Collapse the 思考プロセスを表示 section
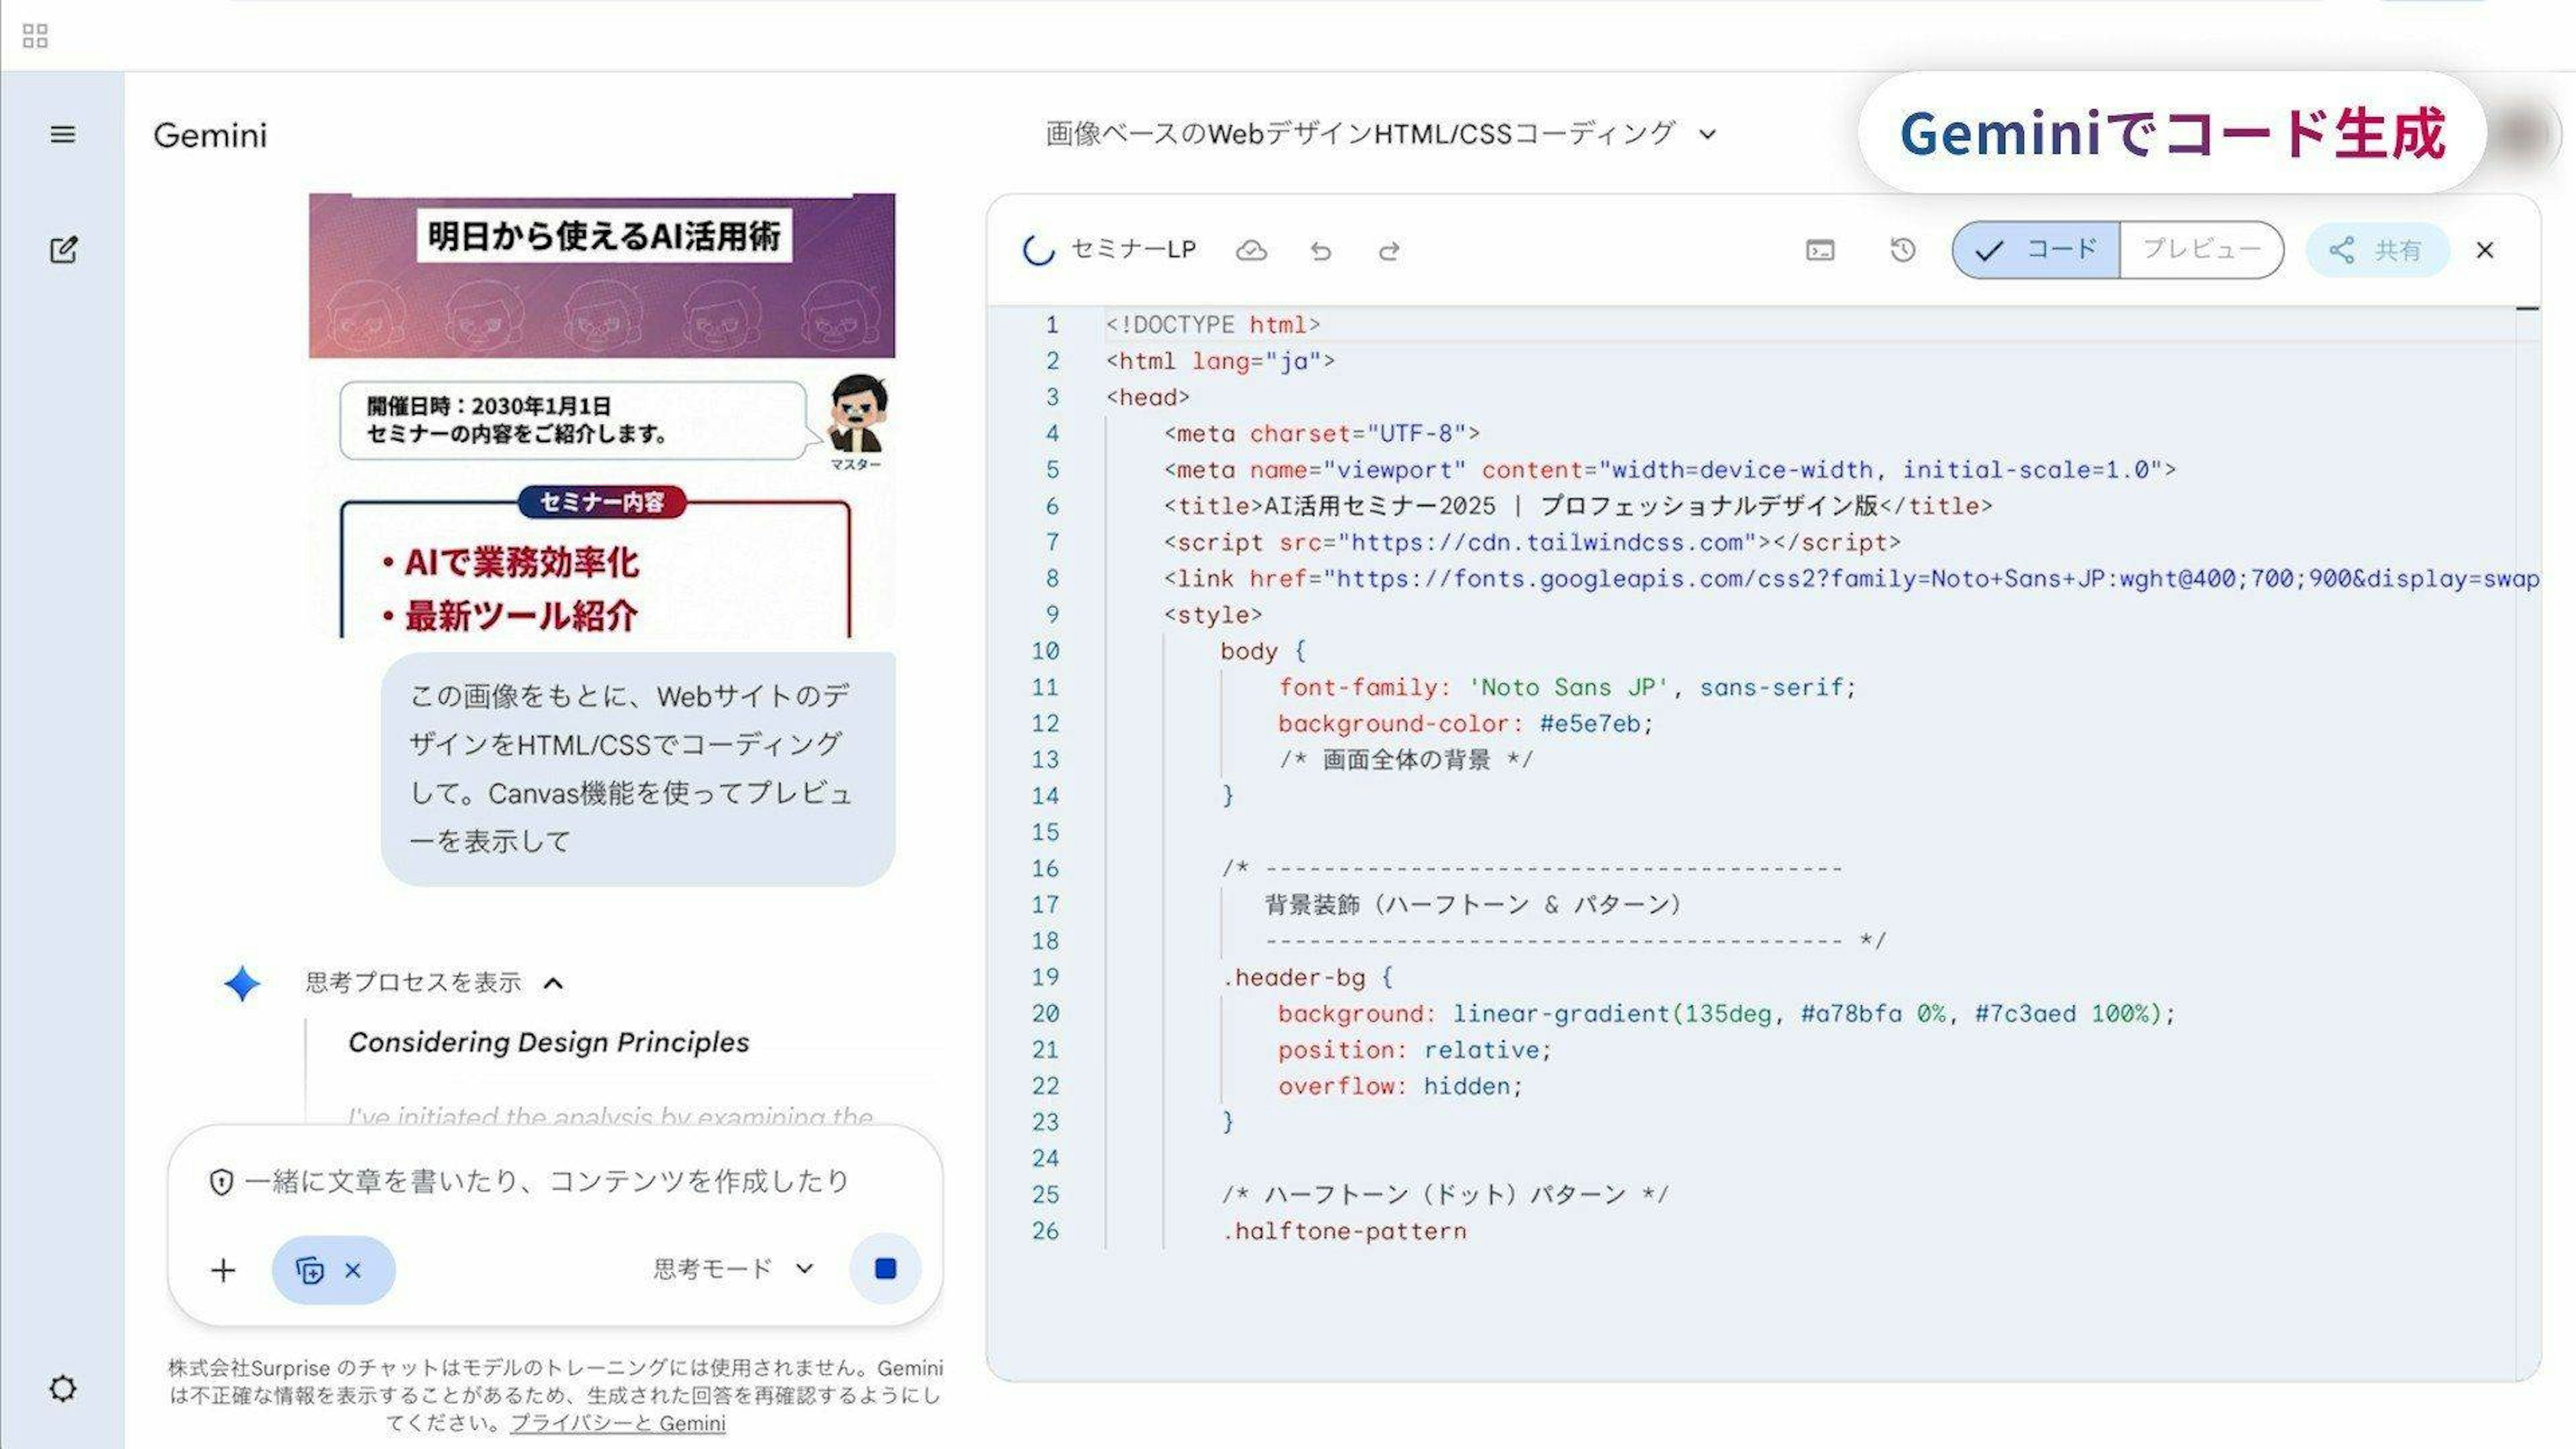The image size is (2576, 1449). coord(553,983)
